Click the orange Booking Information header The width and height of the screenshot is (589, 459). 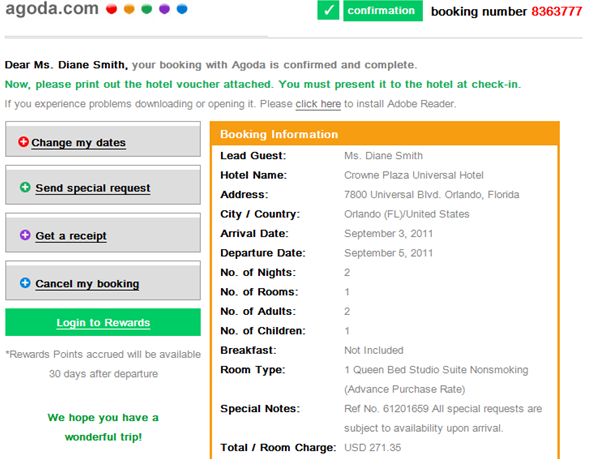point(385,134)
